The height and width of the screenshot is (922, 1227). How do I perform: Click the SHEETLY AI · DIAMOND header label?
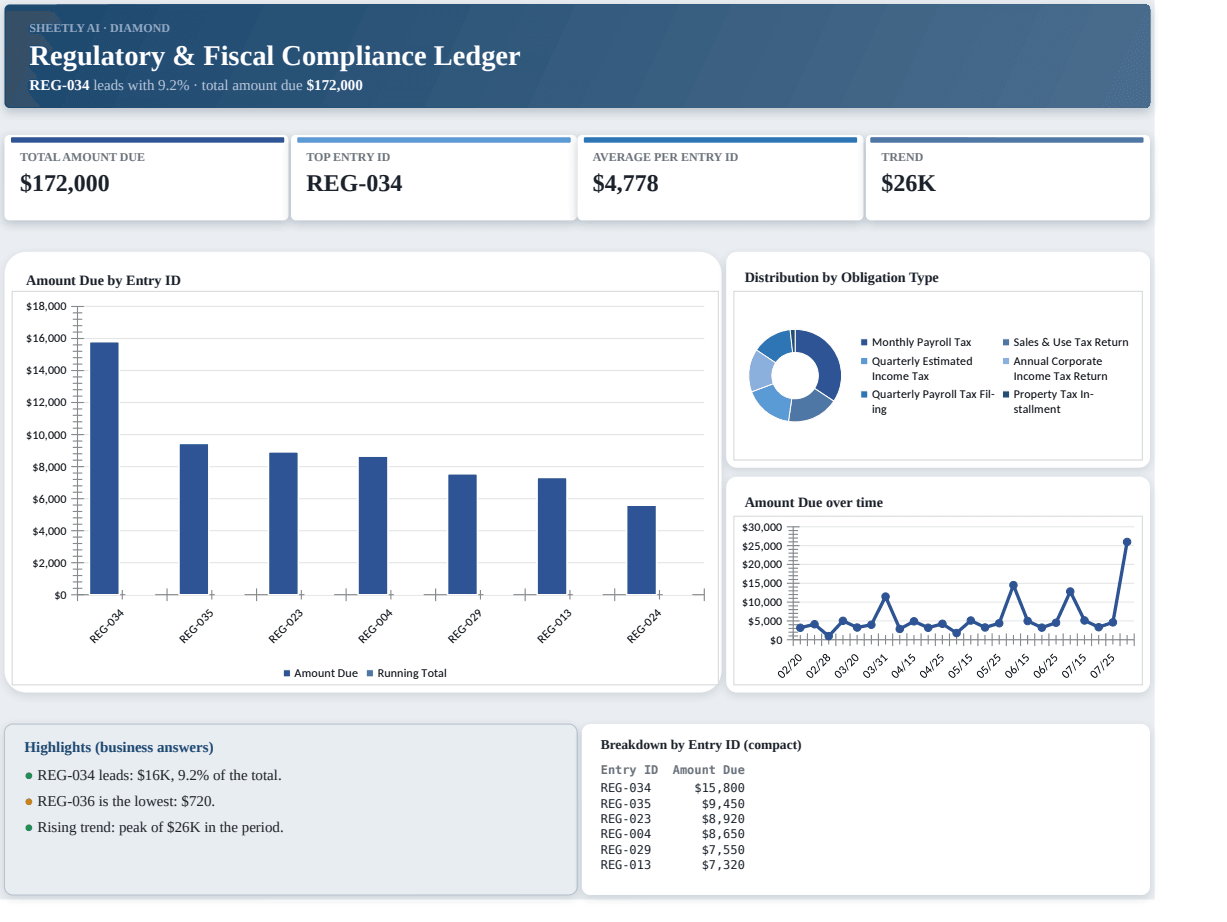100,28
